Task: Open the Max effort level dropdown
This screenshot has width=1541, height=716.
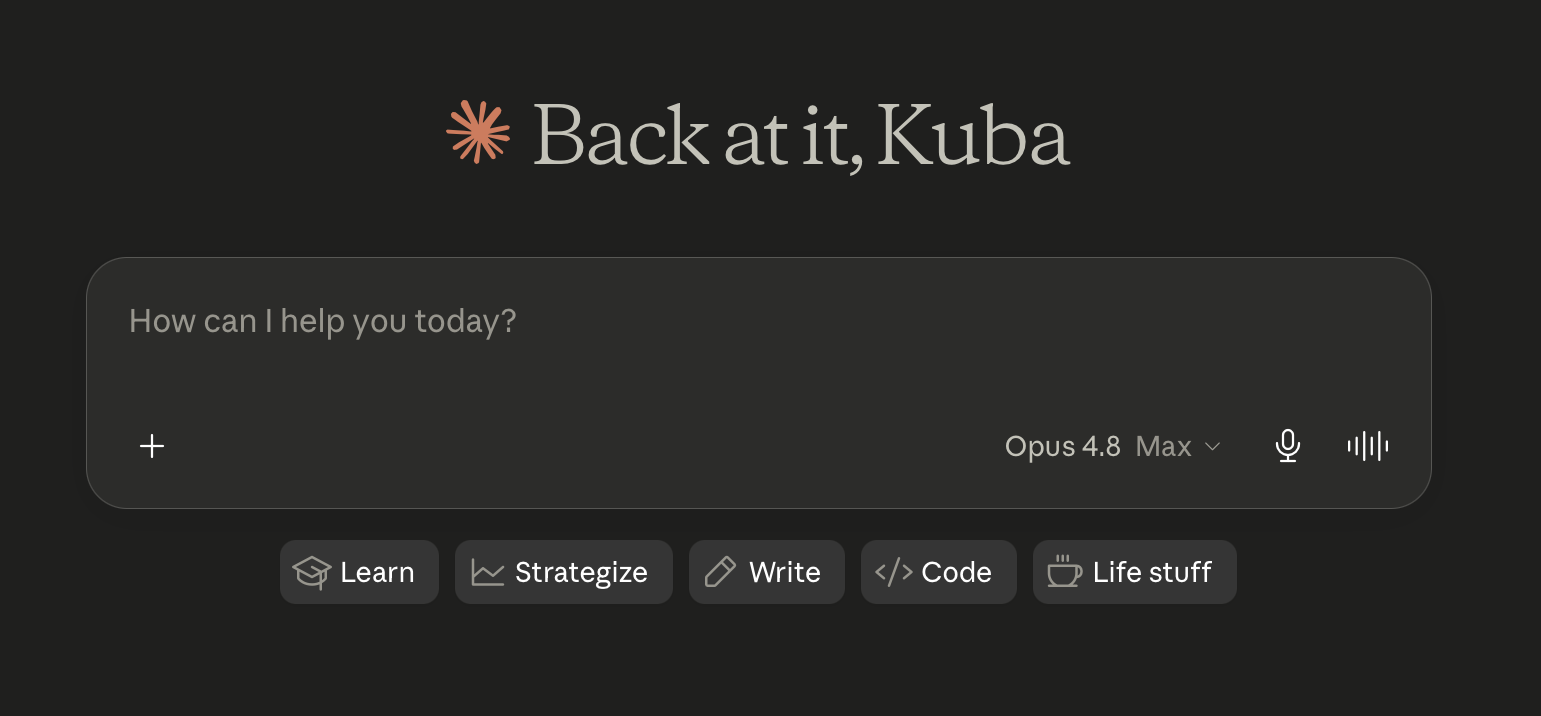Action: tap(1163, 446)
